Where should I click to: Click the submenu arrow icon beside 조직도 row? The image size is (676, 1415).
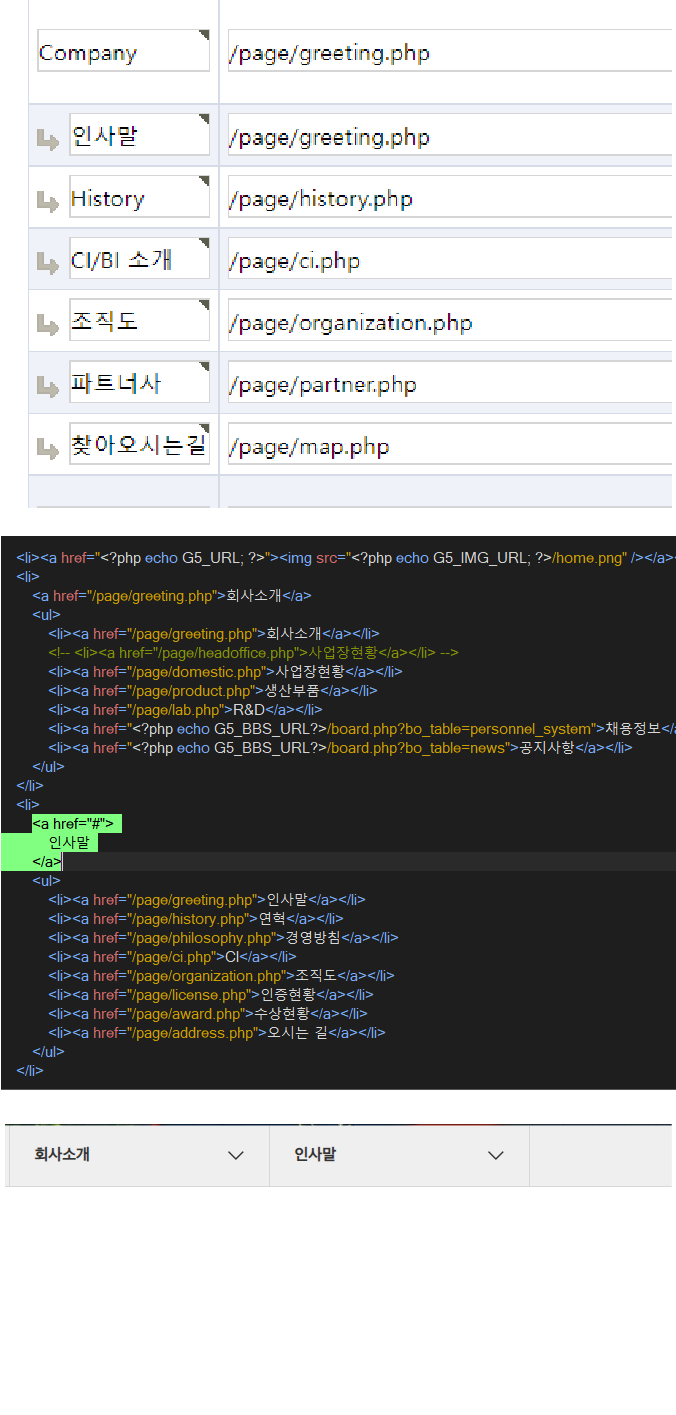(x=47, y=326)
